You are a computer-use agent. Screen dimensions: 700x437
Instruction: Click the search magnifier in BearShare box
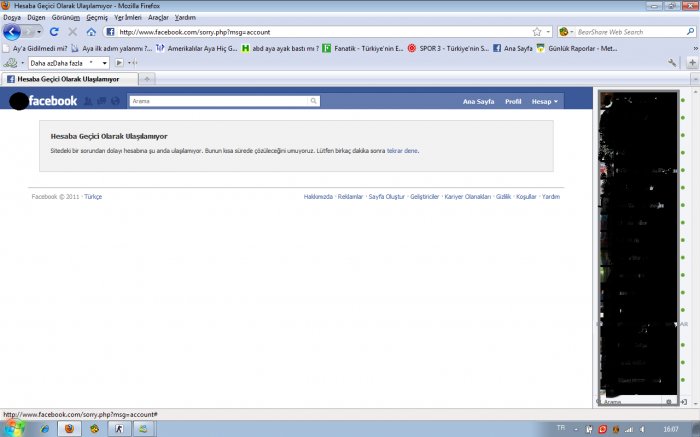[x=690, y=32]
